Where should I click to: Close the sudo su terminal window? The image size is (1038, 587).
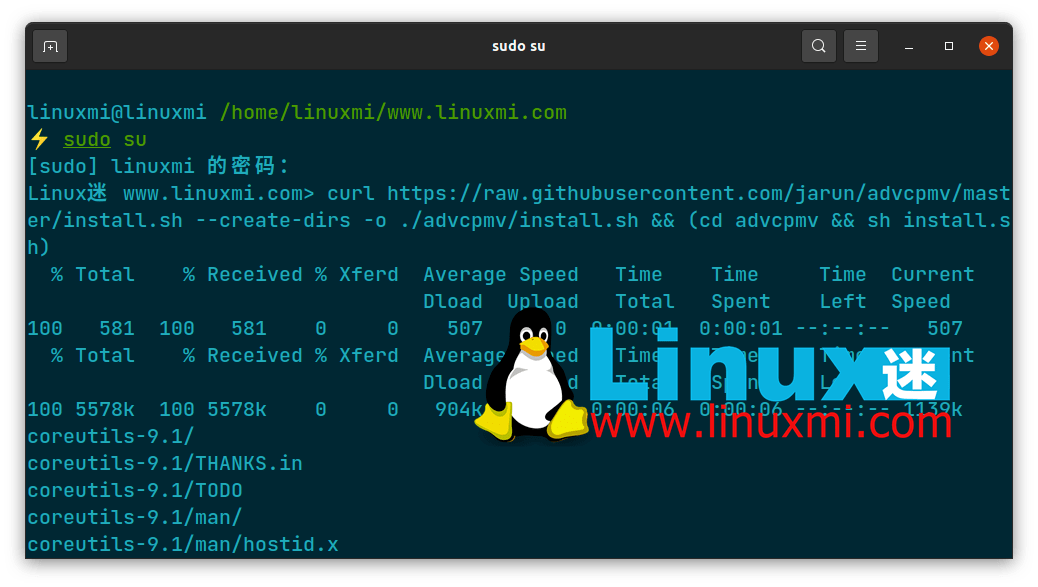coord(988,46)
